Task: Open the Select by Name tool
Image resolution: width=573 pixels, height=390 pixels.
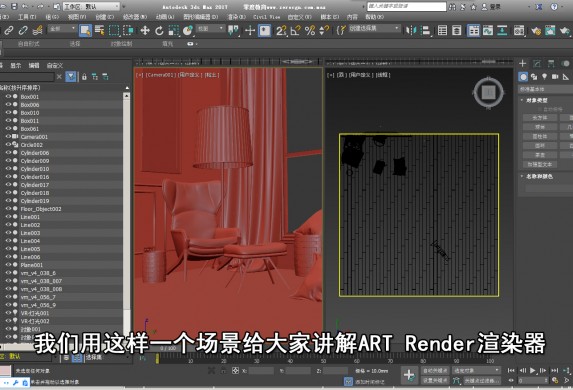Action: click(x=99, y=30)
